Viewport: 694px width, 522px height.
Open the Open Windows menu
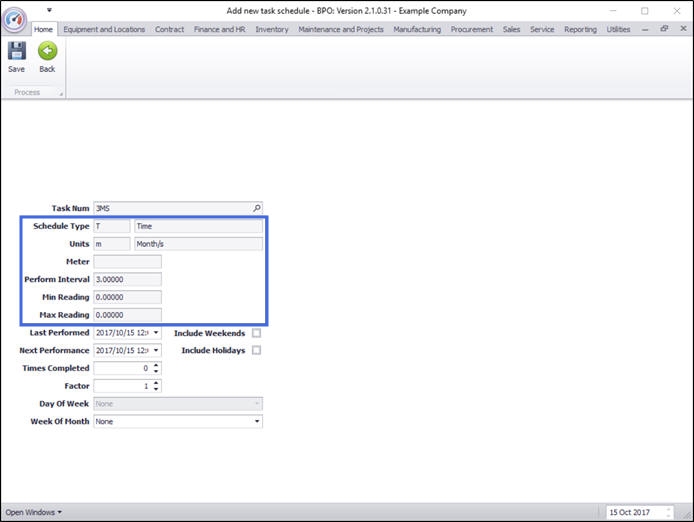tap(34, 512)
